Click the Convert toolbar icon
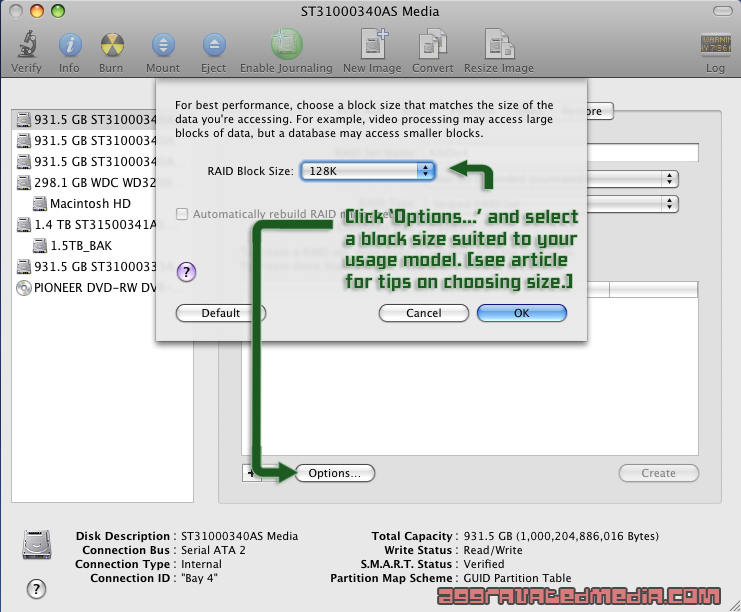The width and height of the screenshot is (741, 612). 432,44
